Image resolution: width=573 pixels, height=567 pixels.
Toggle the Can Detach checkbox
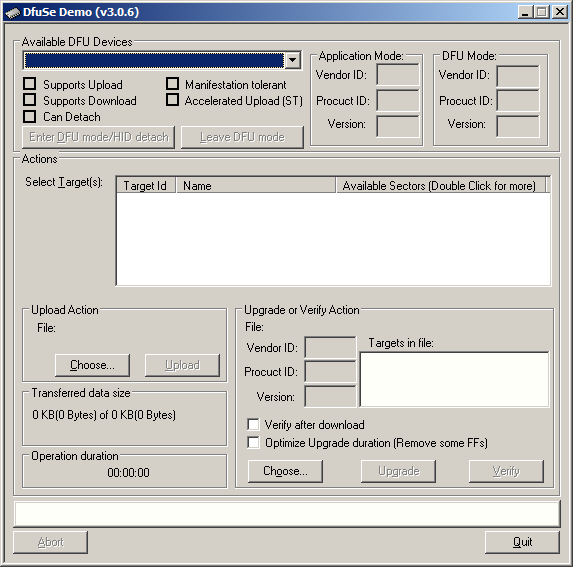pos(30,117)
